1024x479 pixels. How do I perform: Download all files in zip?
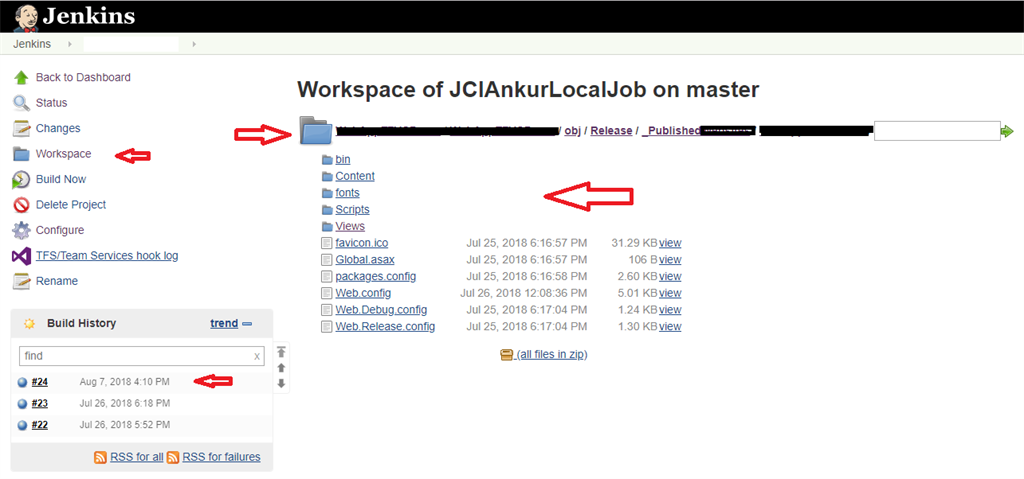[x=552, y=355]
